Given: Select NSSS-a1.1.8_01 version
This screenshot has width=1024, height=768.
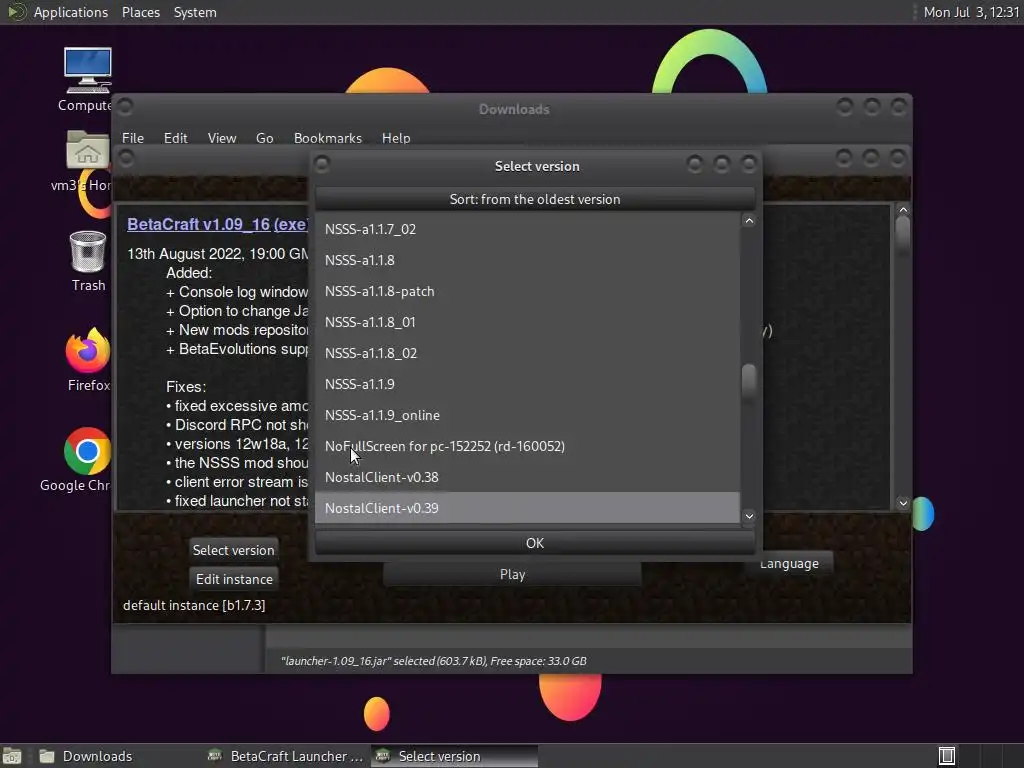Looking at the screenshot, I should pos(527,322).
